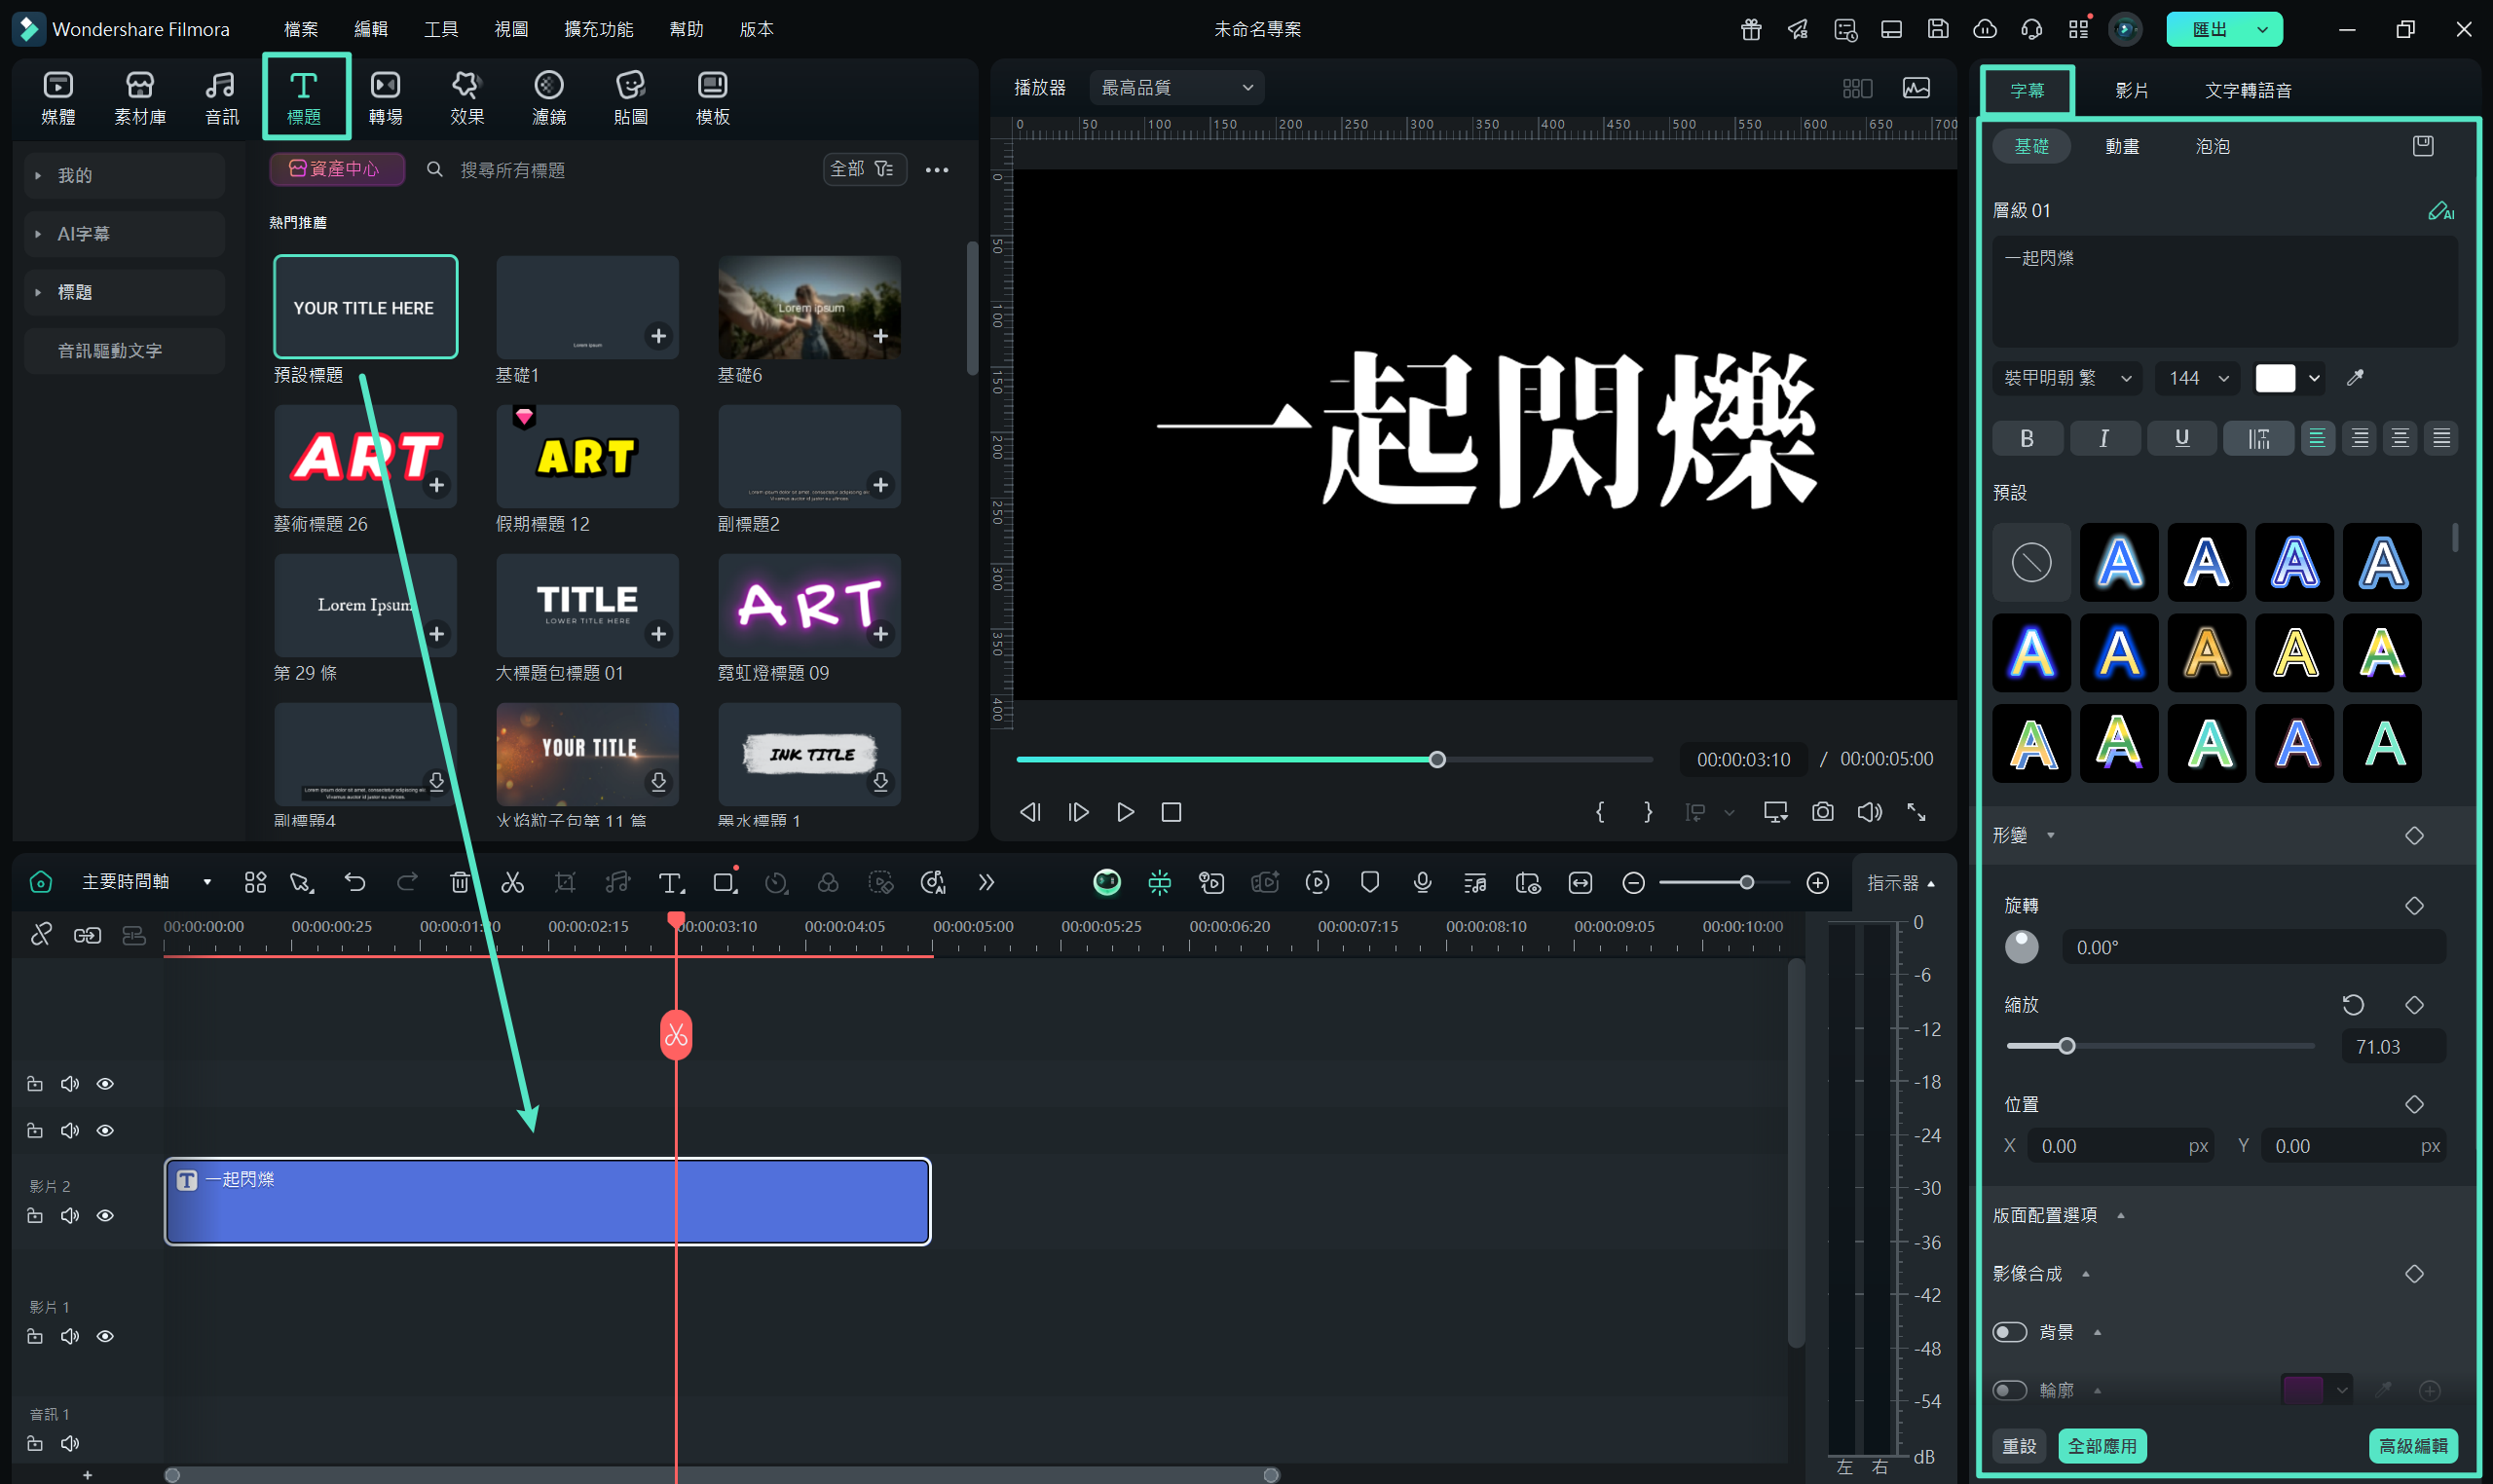Click the voiceover microphone icon
This screenshot has height=1484, width=2493.
(1422, 882)
